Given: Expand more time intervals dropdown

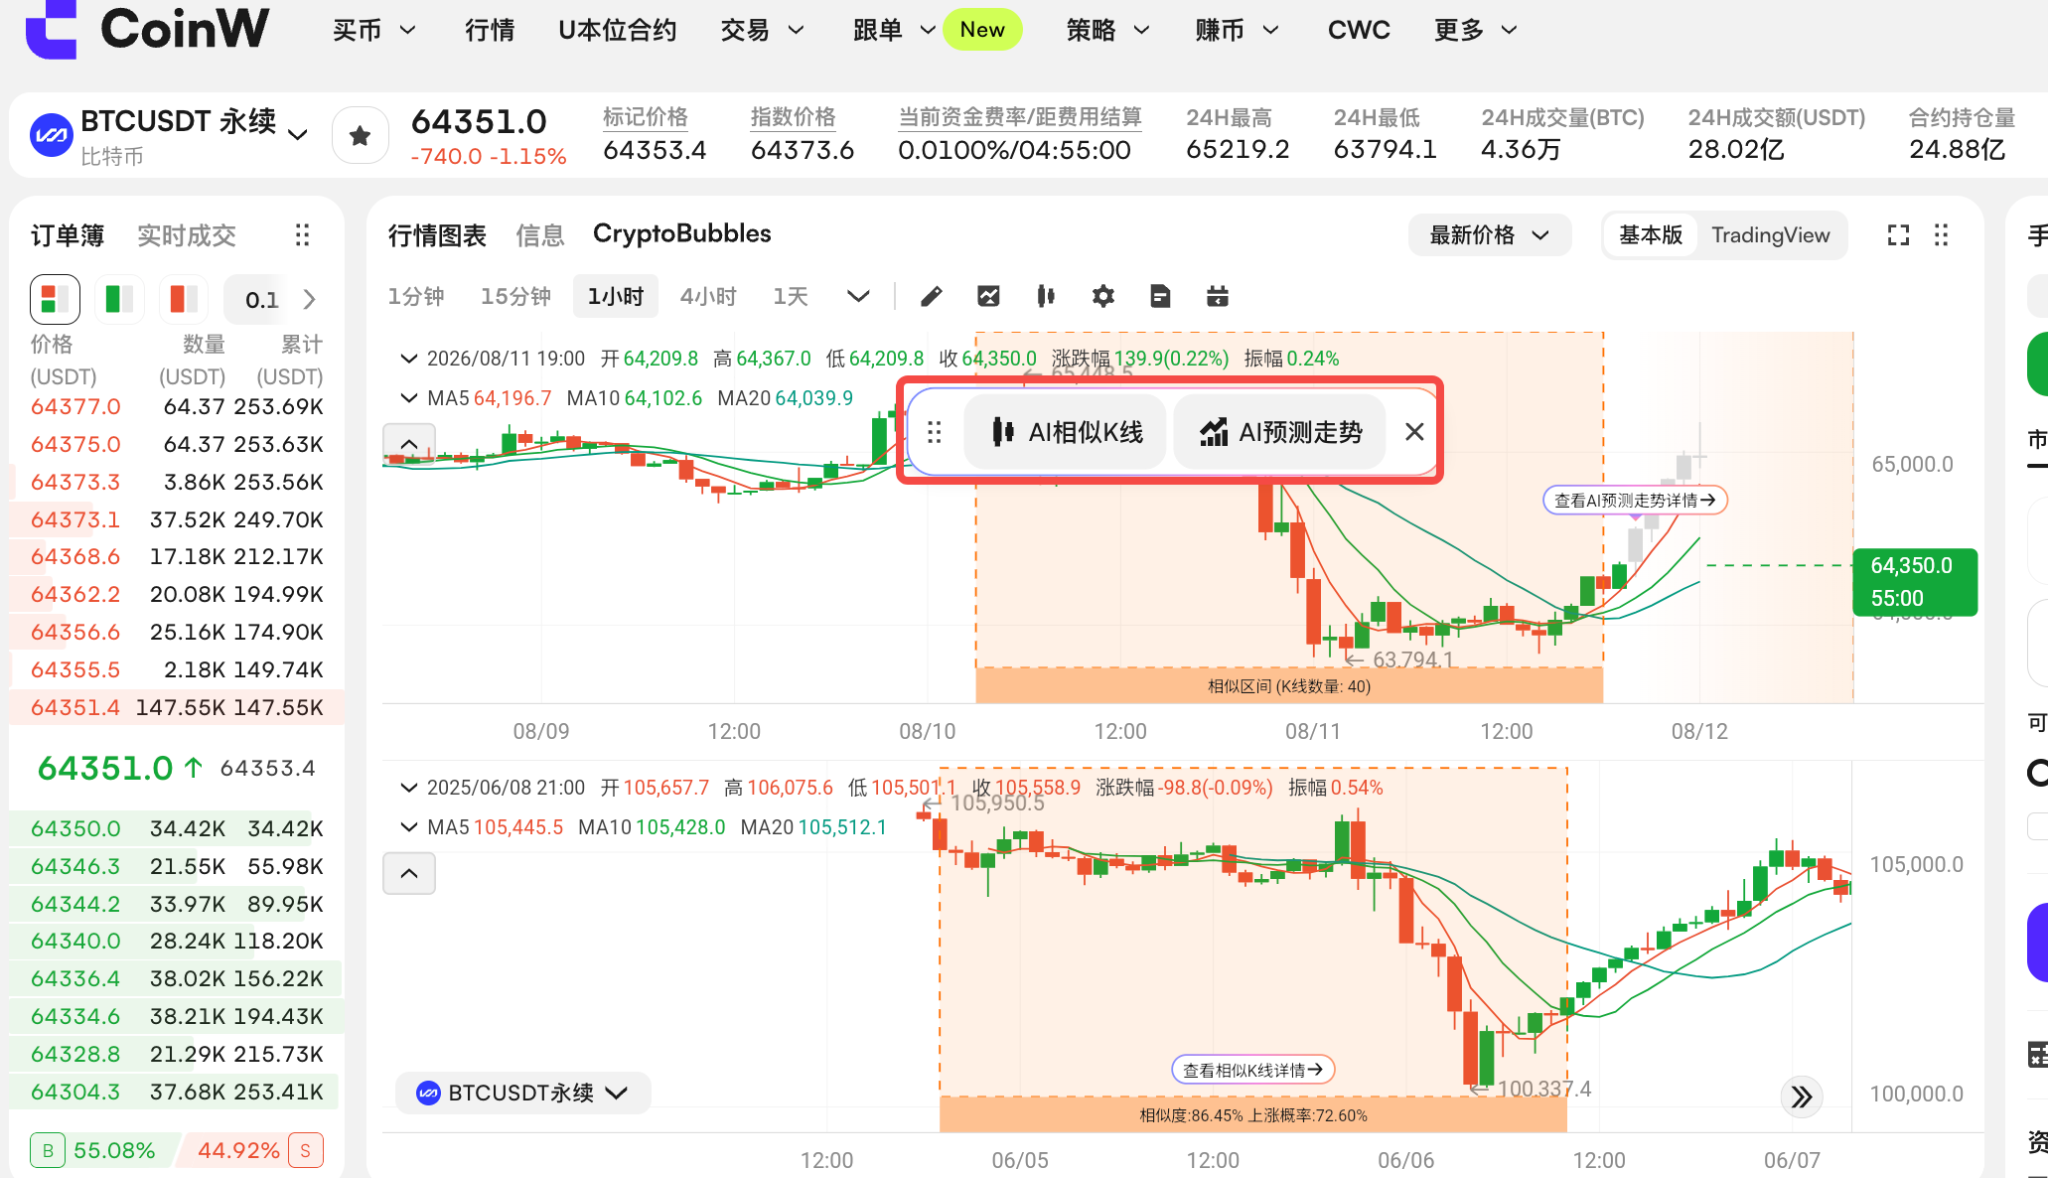Looking at the screenshot, I should coord(858,296).
